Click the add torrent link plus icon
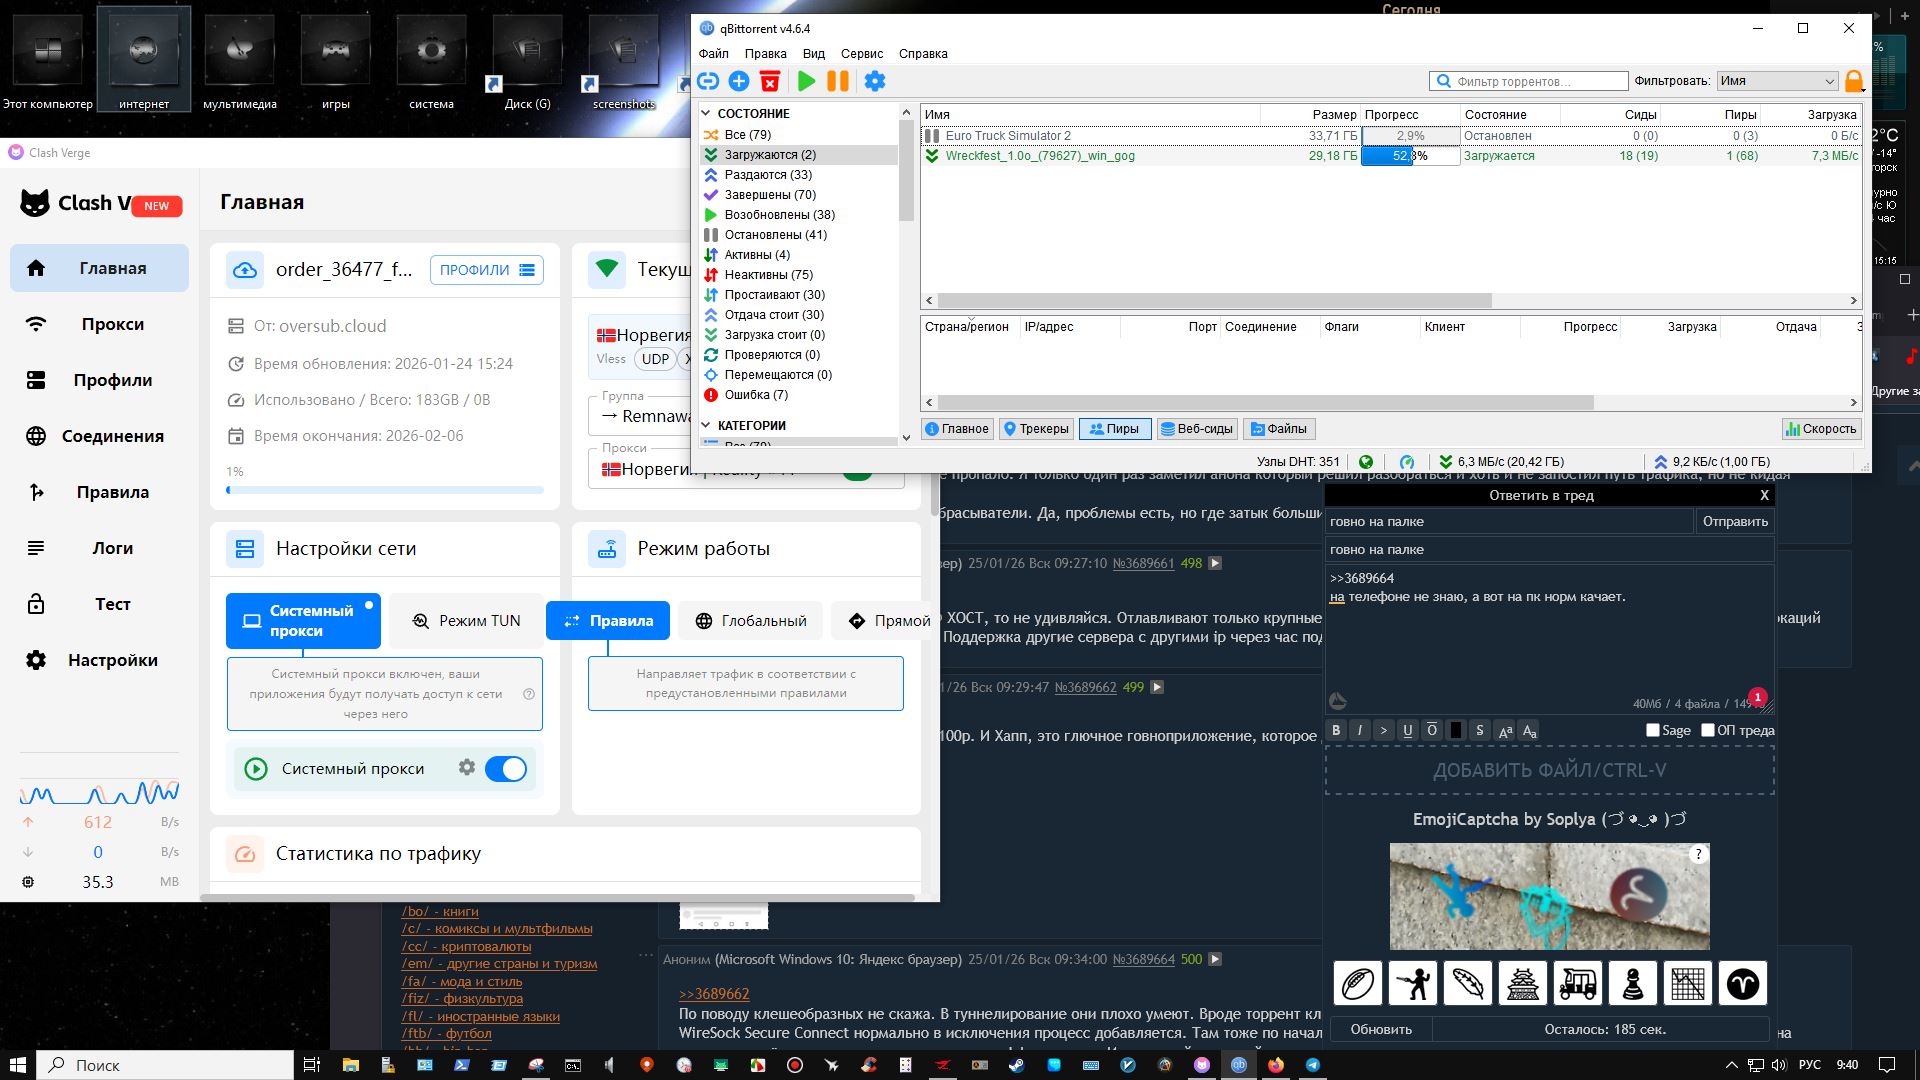The image size is (1920, 1080). [x=739, y=82]
